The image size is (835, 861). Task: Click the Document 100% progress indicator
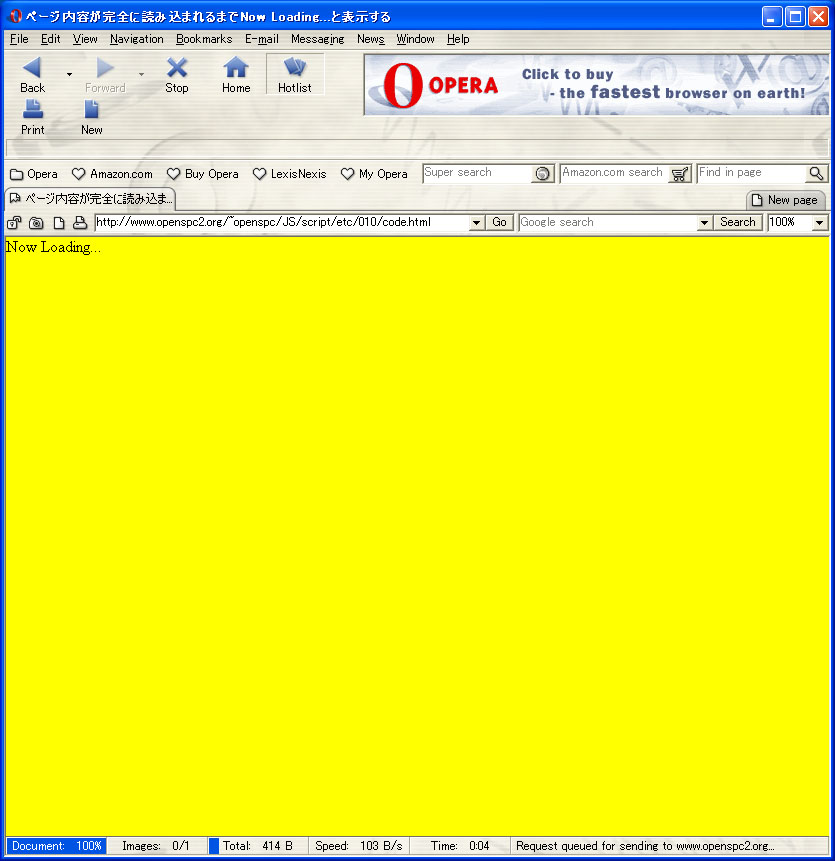[57, 846]
